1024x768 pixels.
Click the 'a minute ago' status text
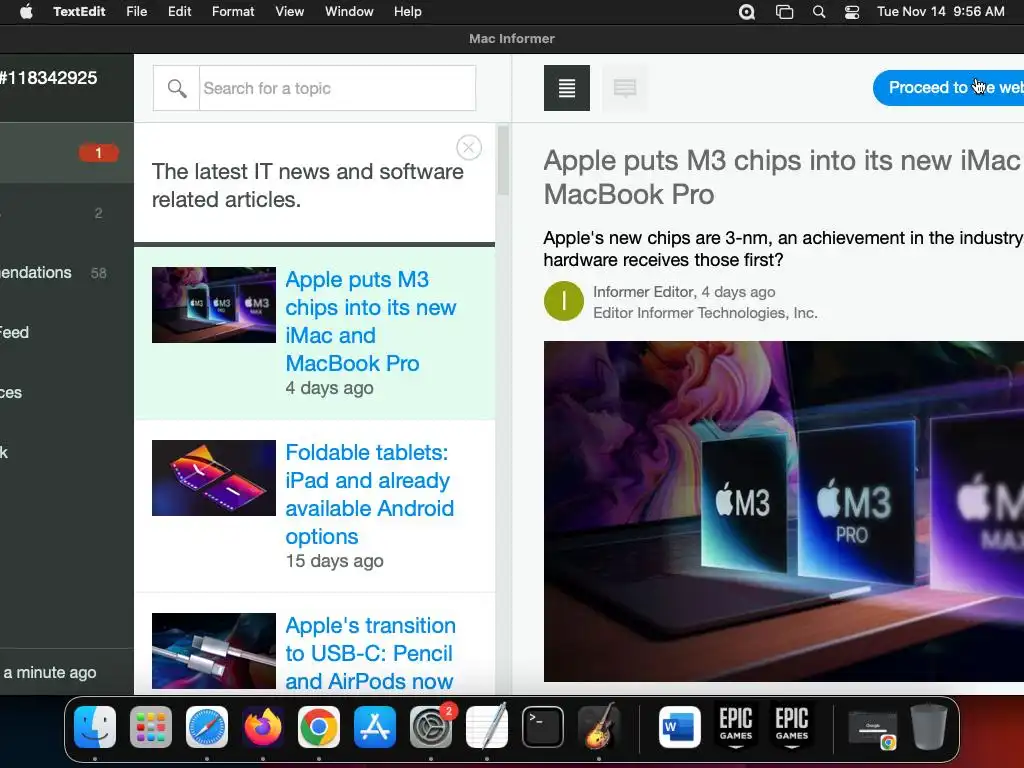[x=50, y=672]
